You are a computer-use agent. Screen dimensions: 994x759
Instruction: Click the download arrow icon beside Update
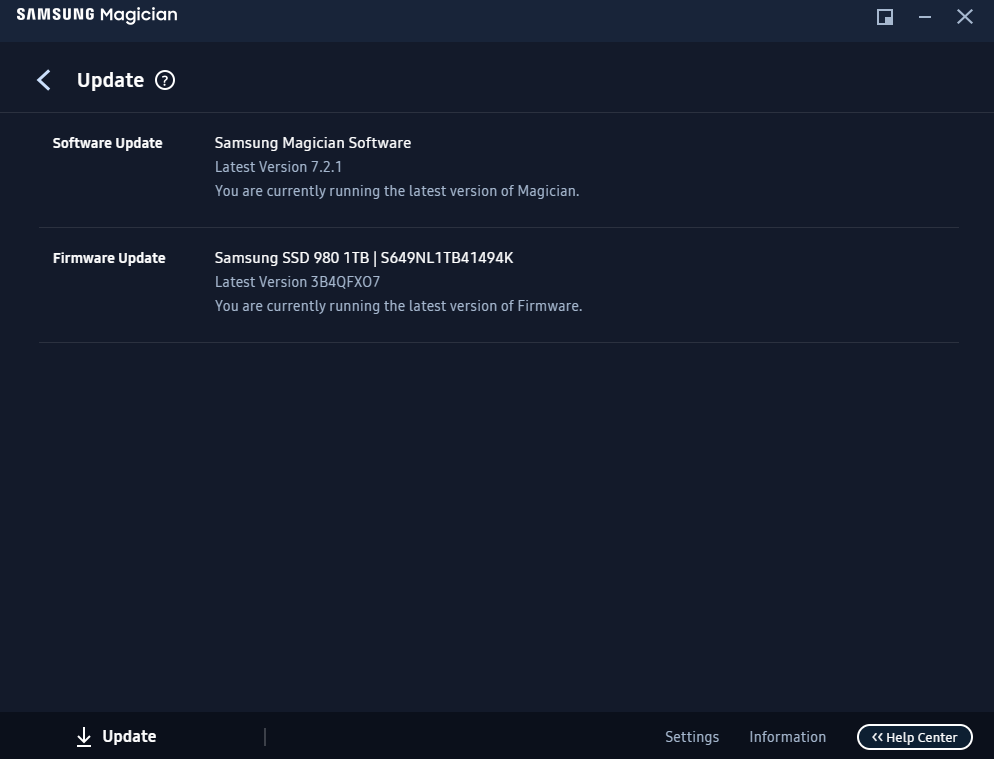coord(84,737)
